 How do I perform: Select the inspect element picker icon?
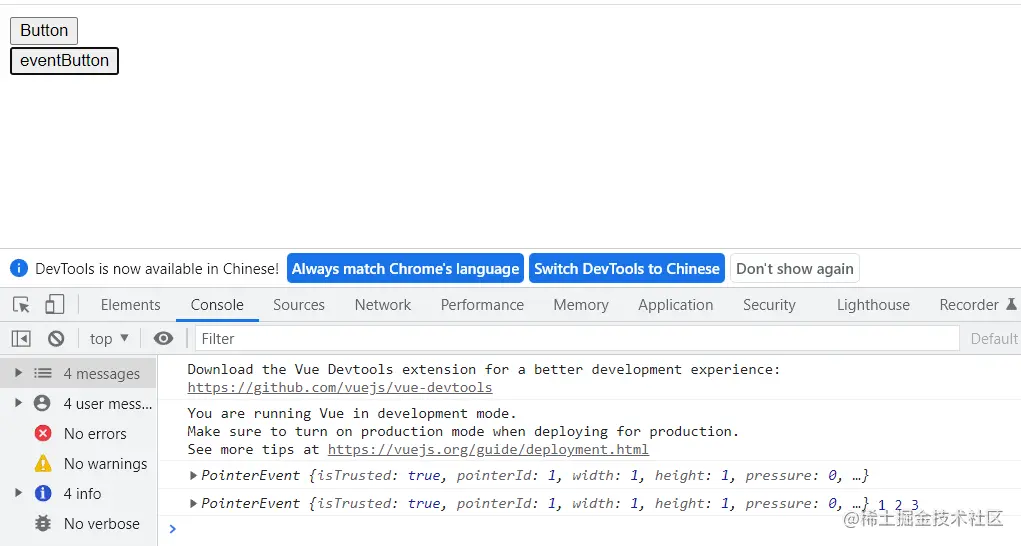pos(21,305)
